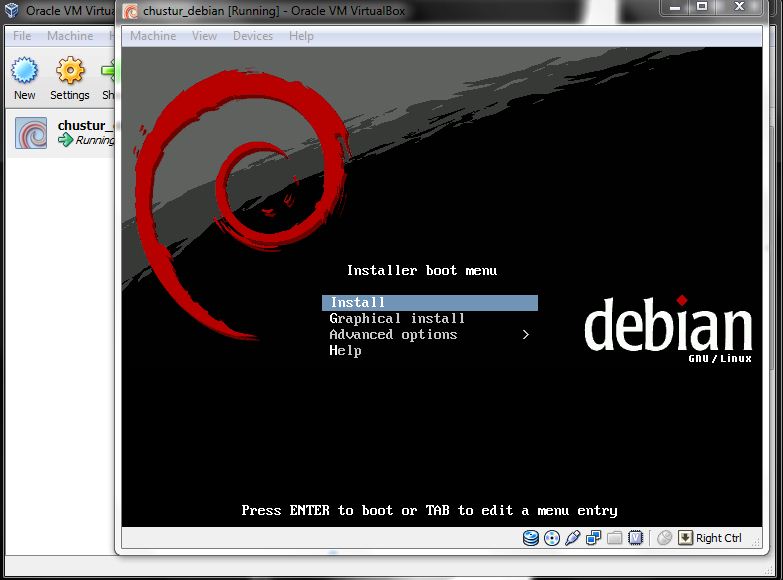This screenshot has width=783, height=580.
Task: Maximize the chustur_debian VM window
Action: [702, 7]
